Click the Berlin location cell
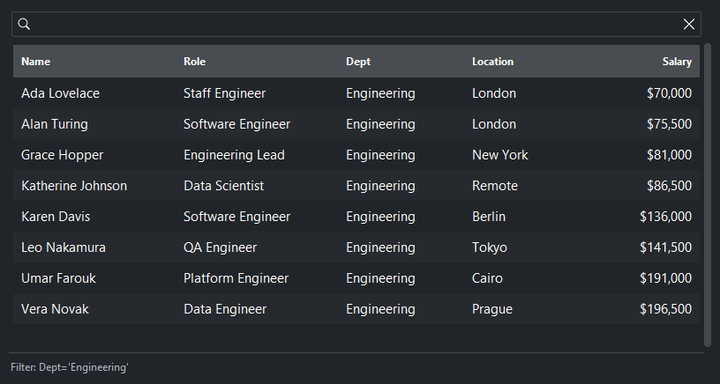The image size is (720, 384). click(489, 216)
